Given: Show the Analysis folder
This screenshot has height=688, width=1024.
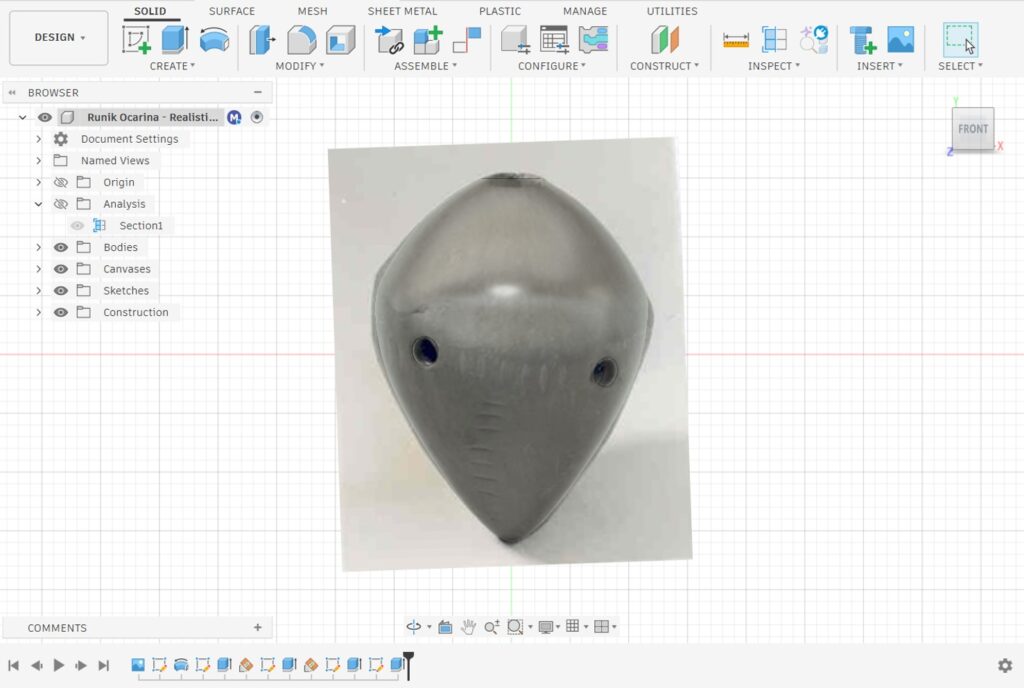Looking at the screenshot, I should pos(61,204).
